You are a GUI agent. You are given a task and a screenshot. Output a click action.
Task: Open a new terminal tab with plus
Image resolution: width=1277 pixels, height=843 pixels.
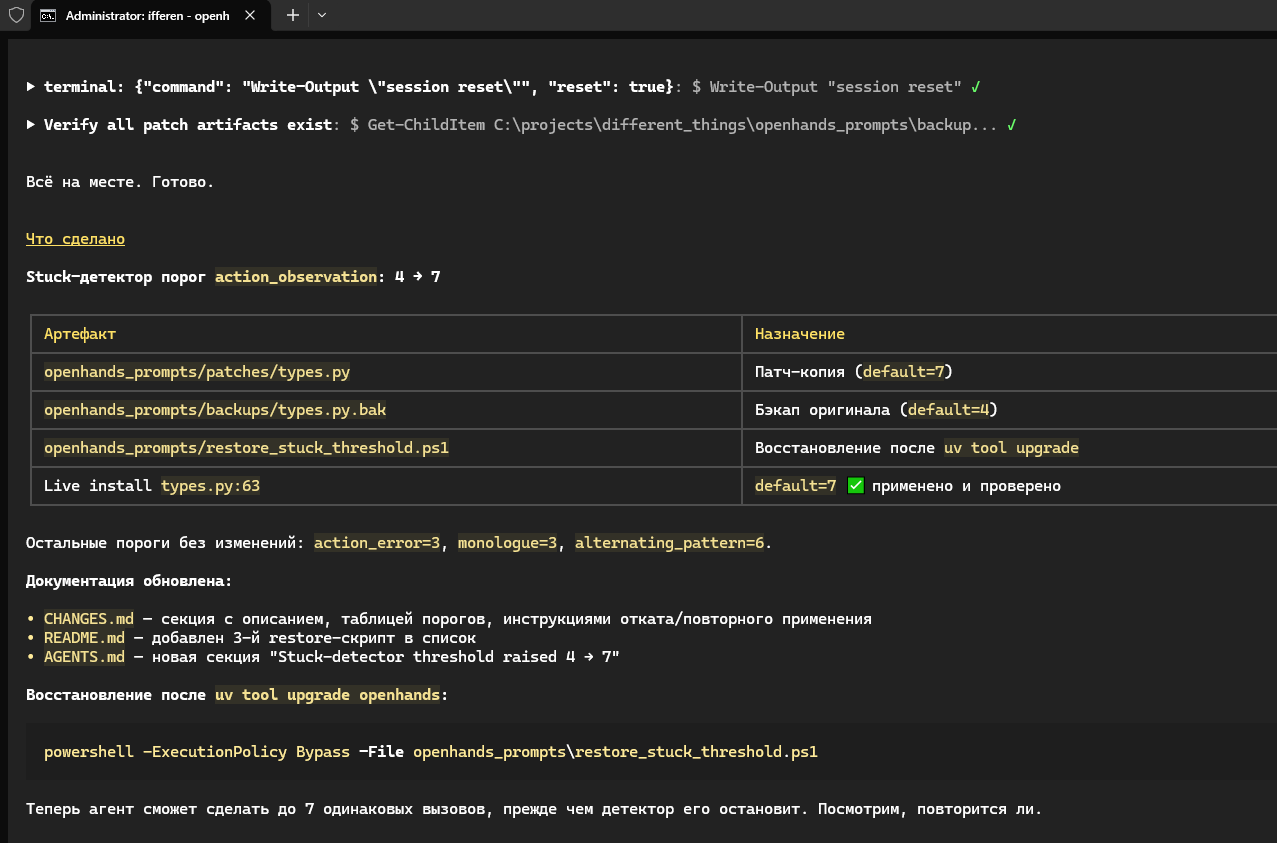[x=293, y=15]
